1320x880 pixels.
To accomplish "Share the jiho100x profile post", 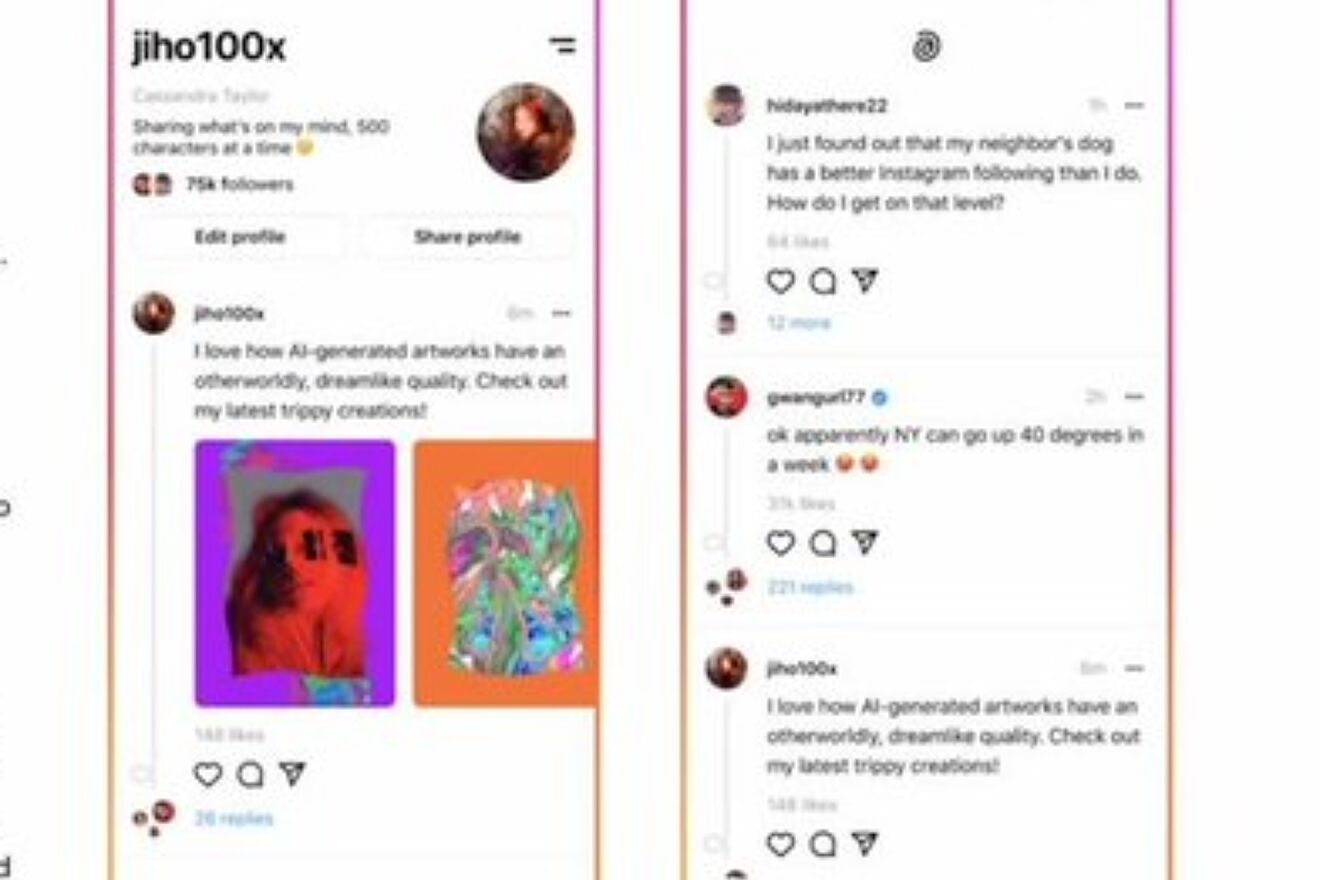I will pos(292,774).
